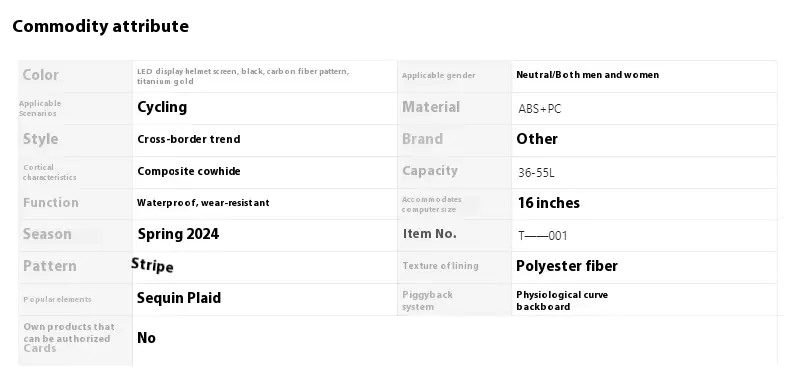Click the Commodity attribute heading
The image size is (794, 380).
tap(100, 26)
